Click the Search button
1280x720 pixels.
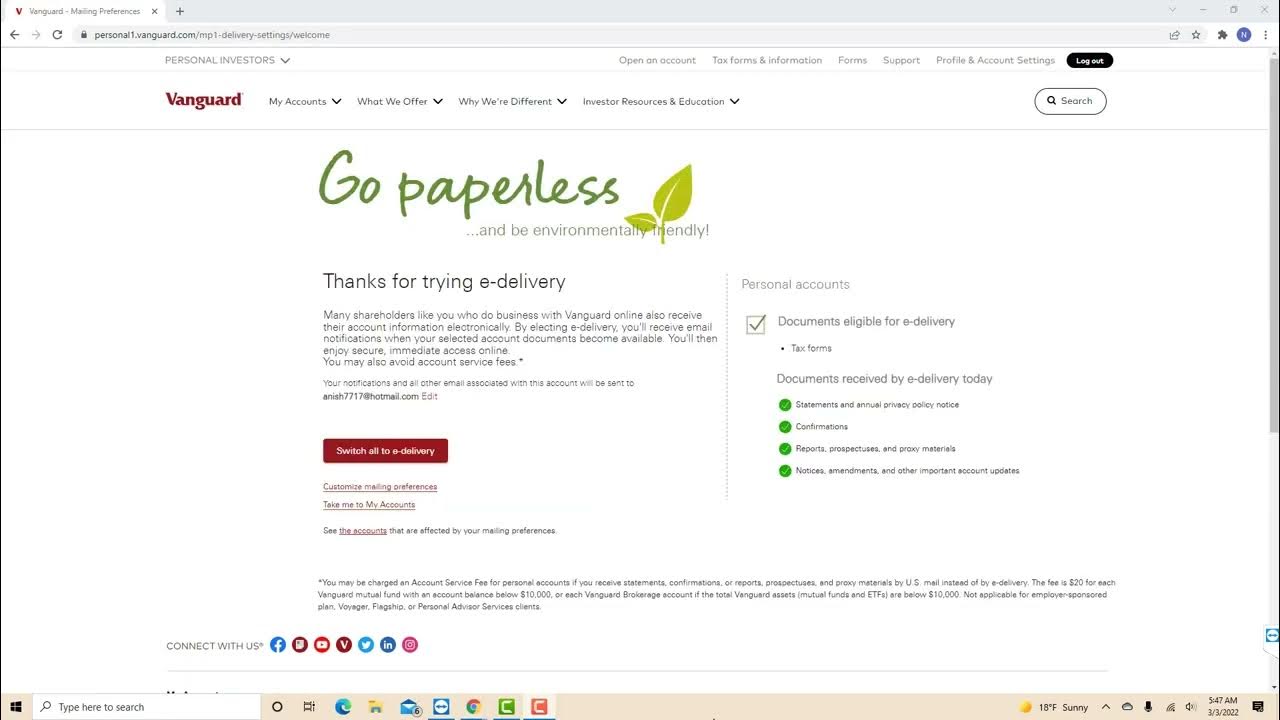pos(1070,101)
